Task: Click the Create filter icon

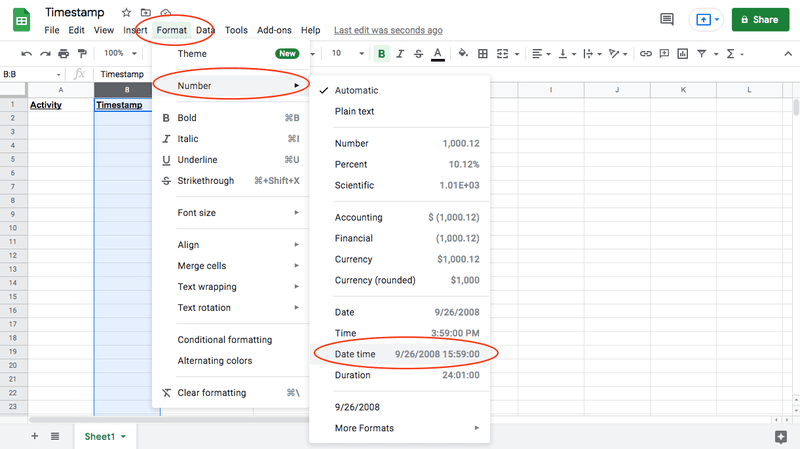Action: point(702,54)
